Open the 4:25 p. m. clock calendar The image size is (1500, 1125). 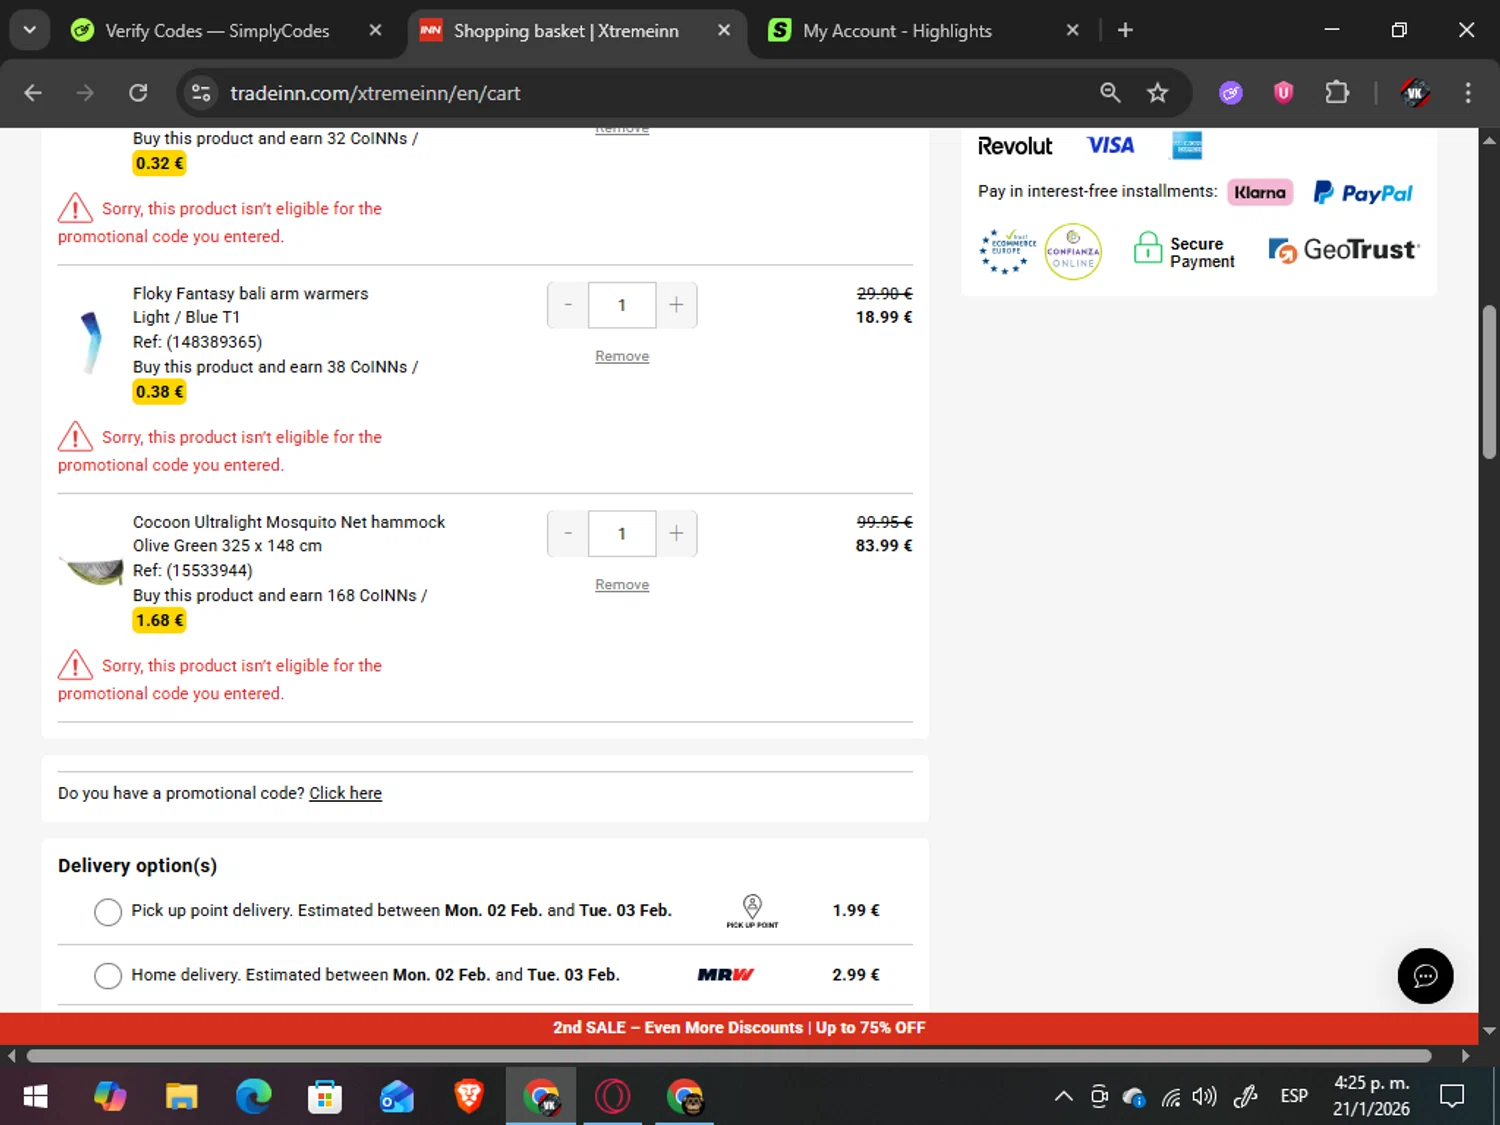(1371, 1096)
